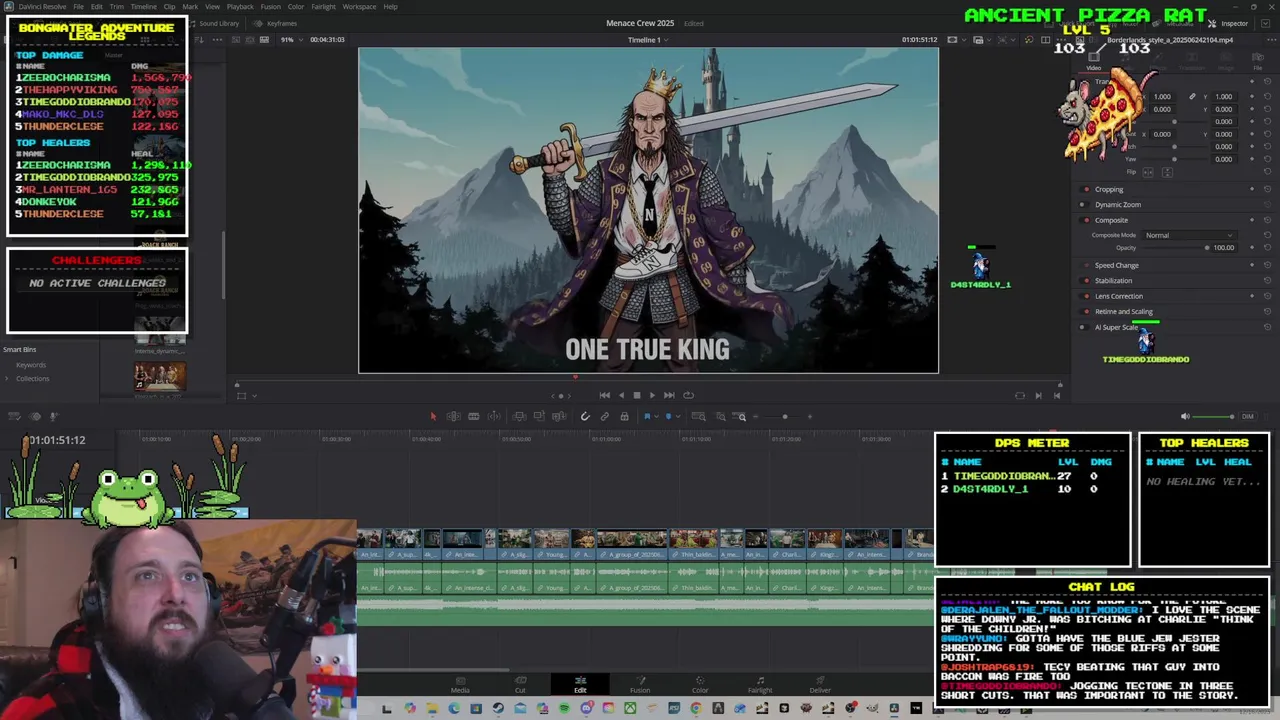Expand the Speed Change section header
This screenshot has width=1280, height=720.
[1116, 265]
